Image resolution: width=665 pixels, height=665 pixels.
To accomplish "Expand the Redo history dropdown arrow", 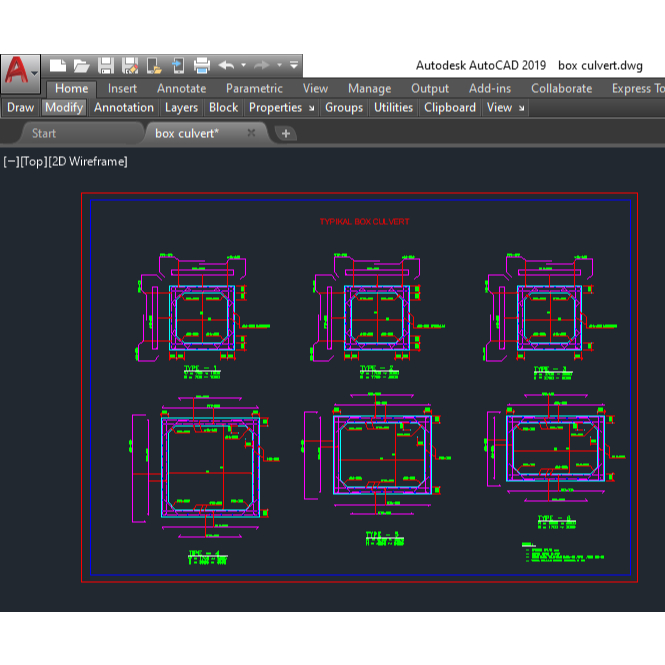I will tap(279, 65).
